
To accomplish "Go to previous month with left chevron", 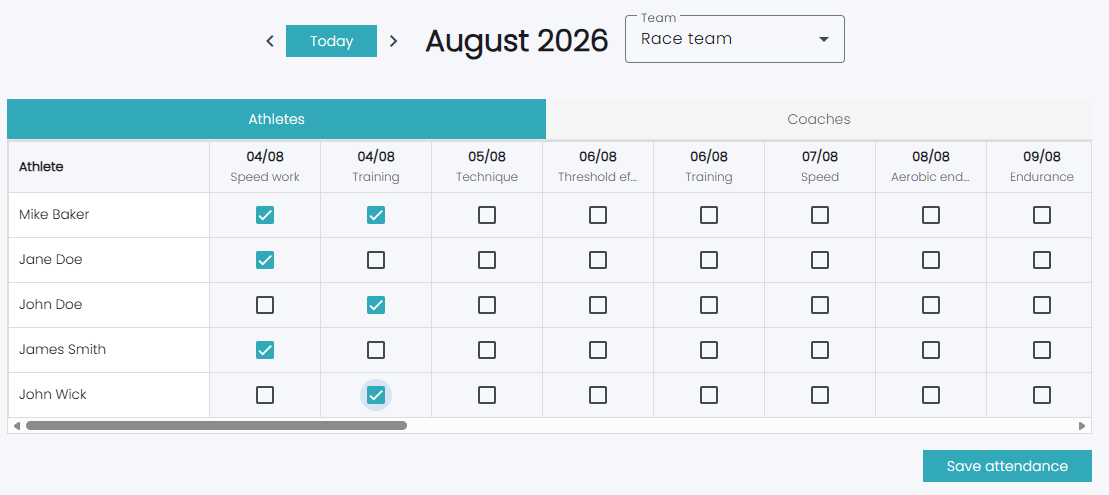I will (x=269, y=41).
